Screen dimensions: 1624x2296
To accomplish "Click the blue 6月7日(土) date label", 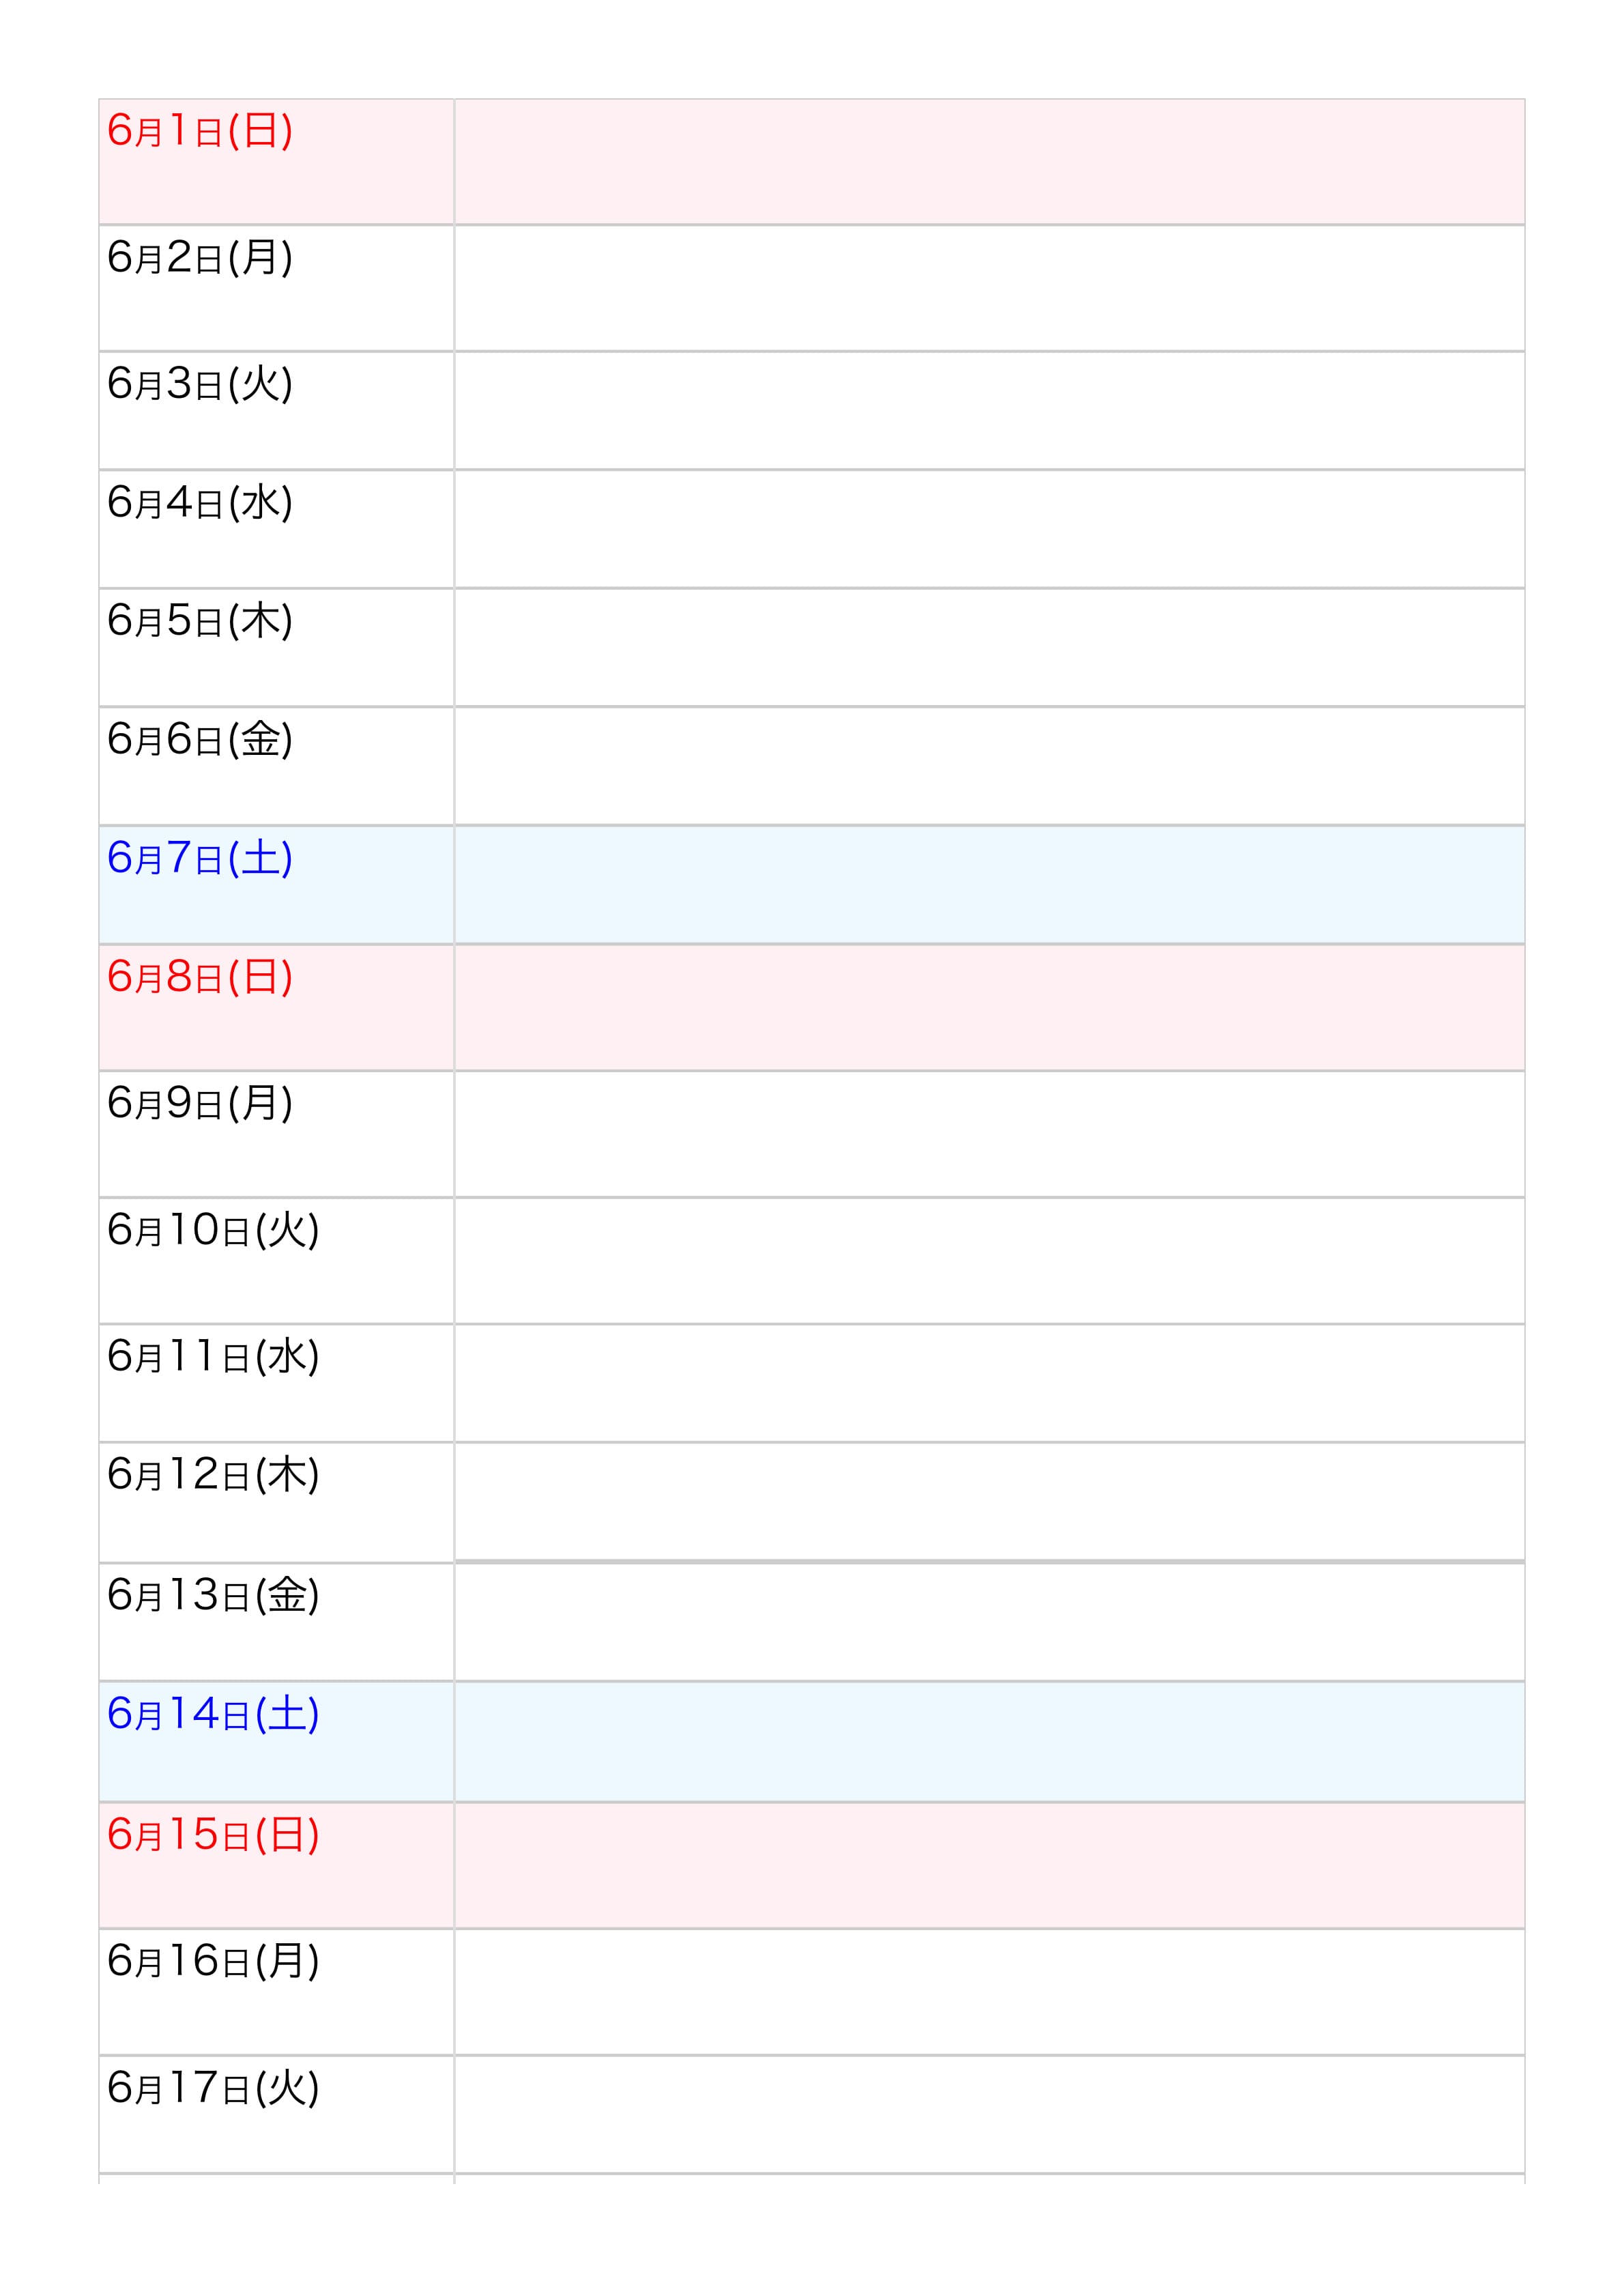I will [200, 858].
